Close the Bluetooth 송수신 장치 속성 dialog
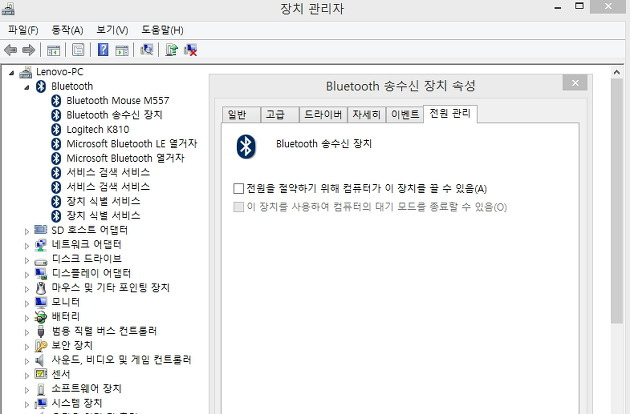The width and height of the screenshot is (630, 414). (575, 83)
